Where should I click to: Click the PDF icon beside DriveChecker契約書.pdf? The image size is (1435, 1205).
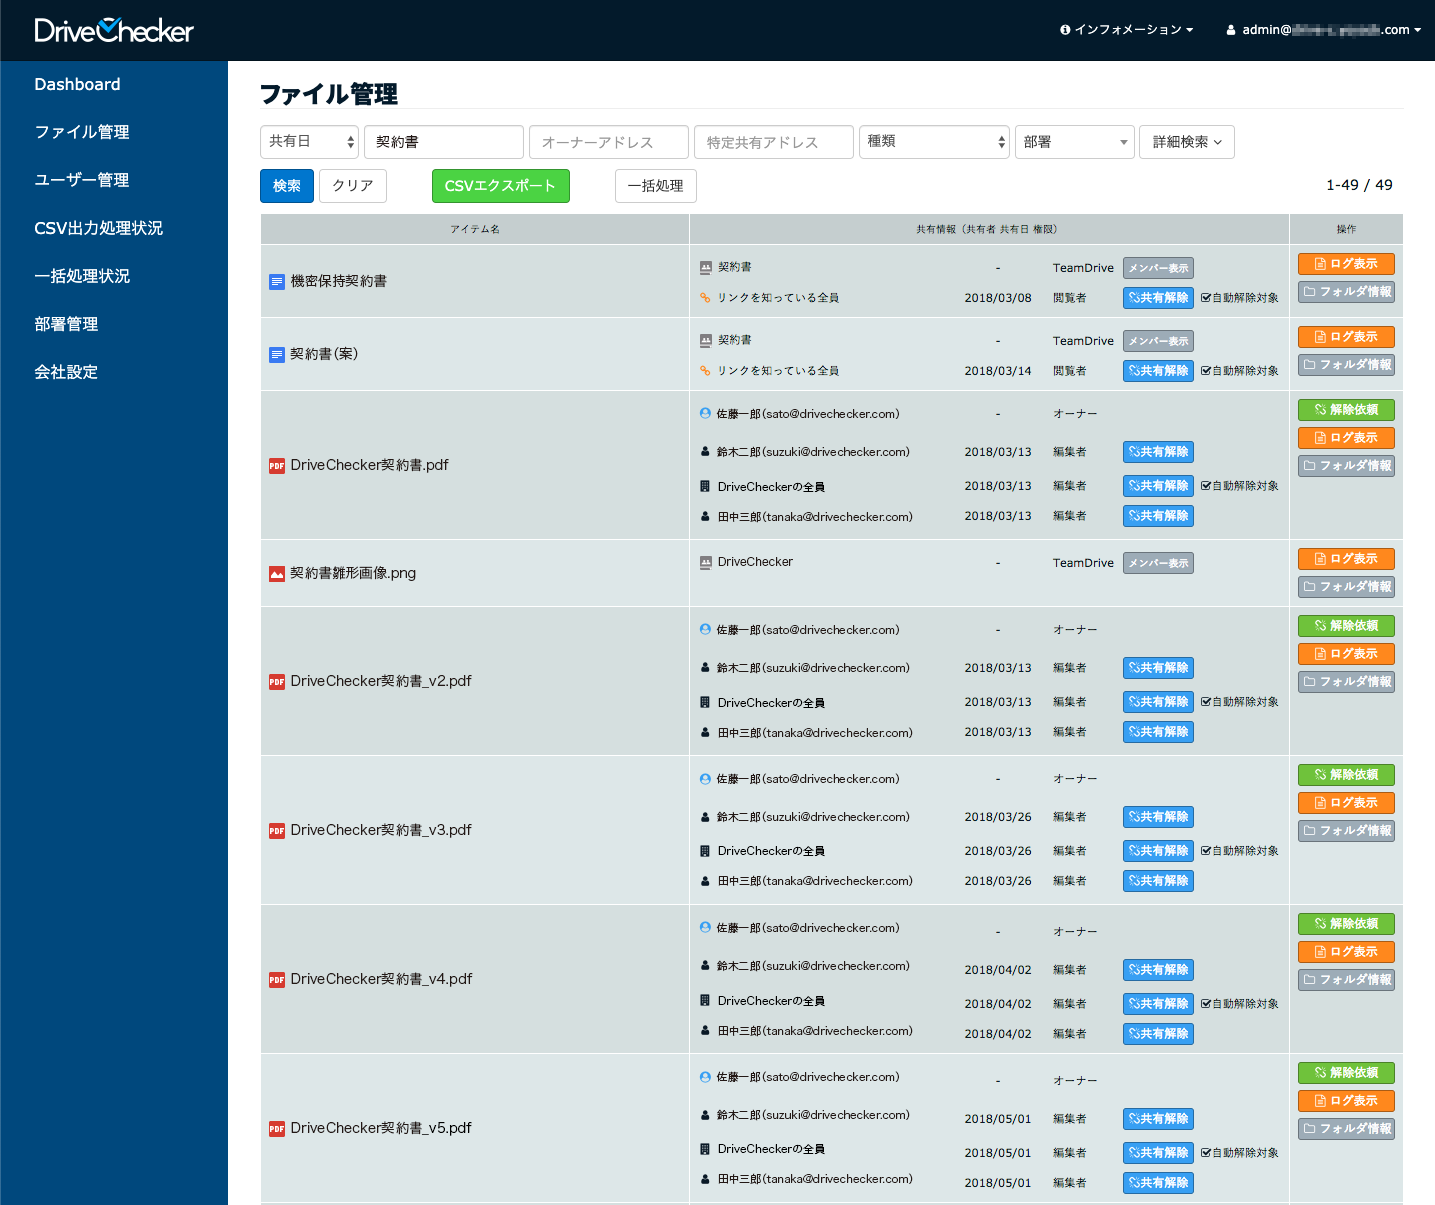pos(277,466)
